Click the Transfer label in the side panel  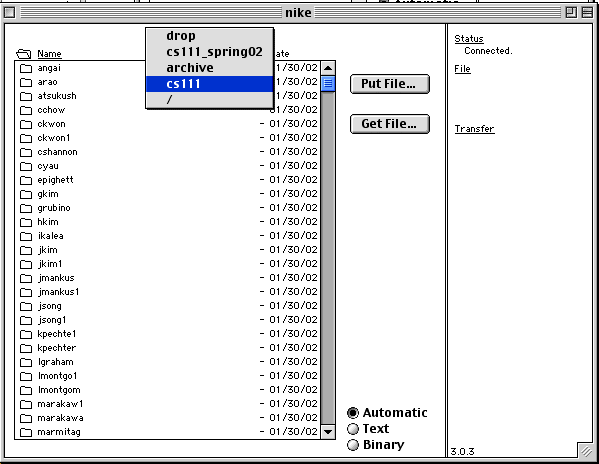(x=474, y=129)
